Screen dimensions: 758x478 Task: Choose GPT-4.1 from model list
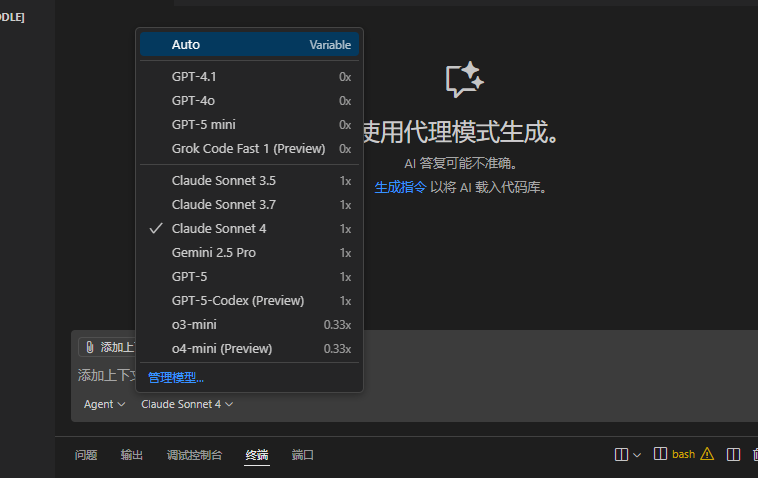[249, 77]
